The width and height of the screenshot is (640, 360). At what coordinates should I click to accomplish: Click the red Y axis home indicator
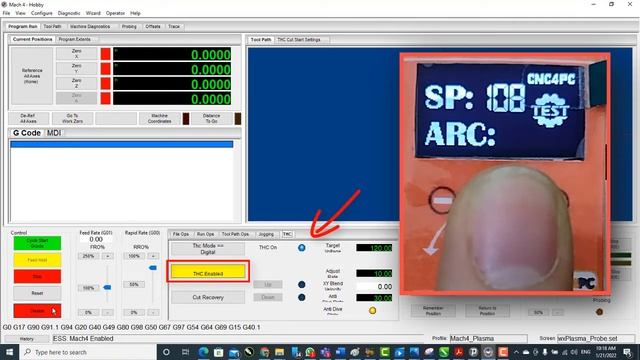(x=106, y=69)
